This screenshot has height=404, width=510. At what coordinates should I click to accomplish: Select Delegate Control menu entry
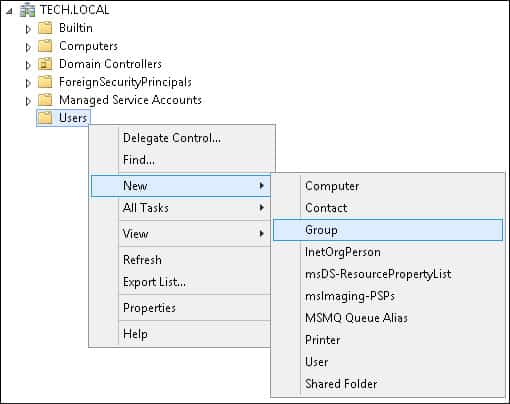(172, 138)
